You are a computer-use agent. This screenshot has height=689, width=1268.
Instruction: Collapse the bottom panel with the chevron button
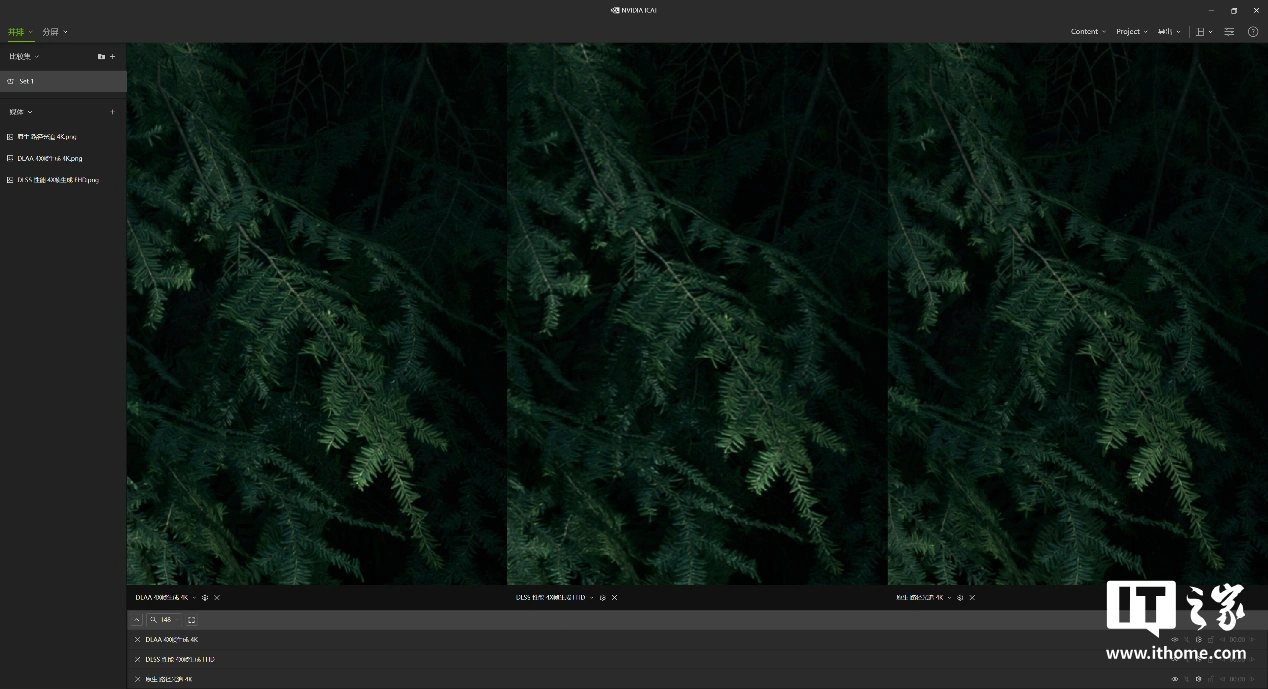tap(137, 620)
